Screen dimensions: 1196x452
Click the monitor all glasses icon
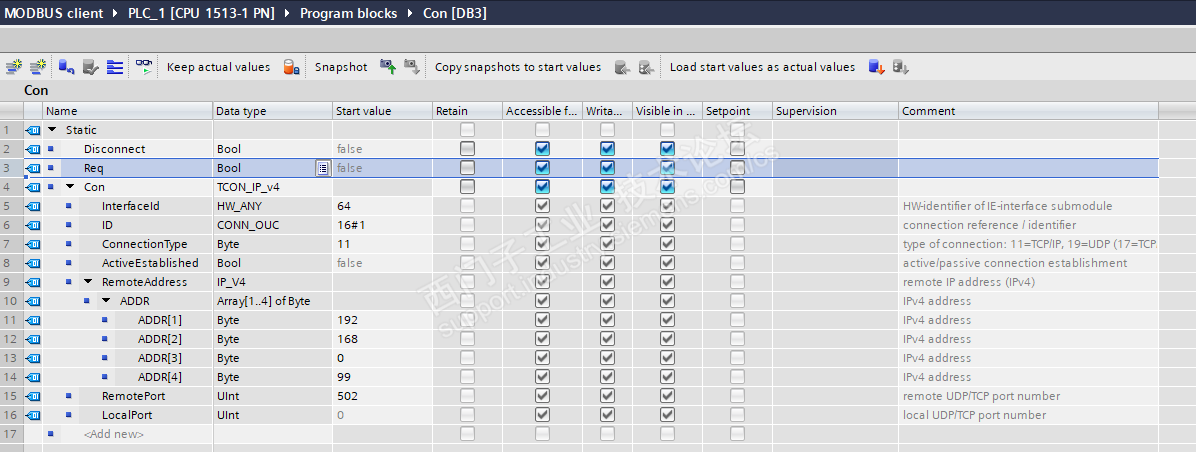click(x=144, y=67)
